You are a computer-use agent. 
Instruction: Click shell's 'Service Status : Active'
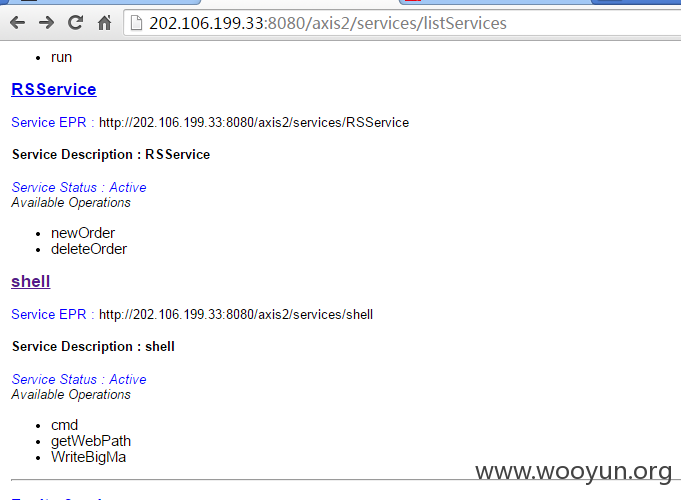coord(79,379)
